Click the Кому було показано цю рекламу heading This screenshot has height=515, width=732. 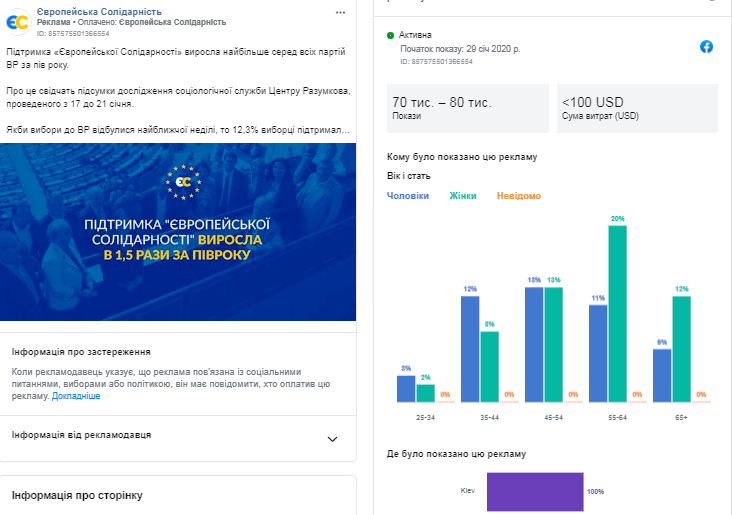462,157
